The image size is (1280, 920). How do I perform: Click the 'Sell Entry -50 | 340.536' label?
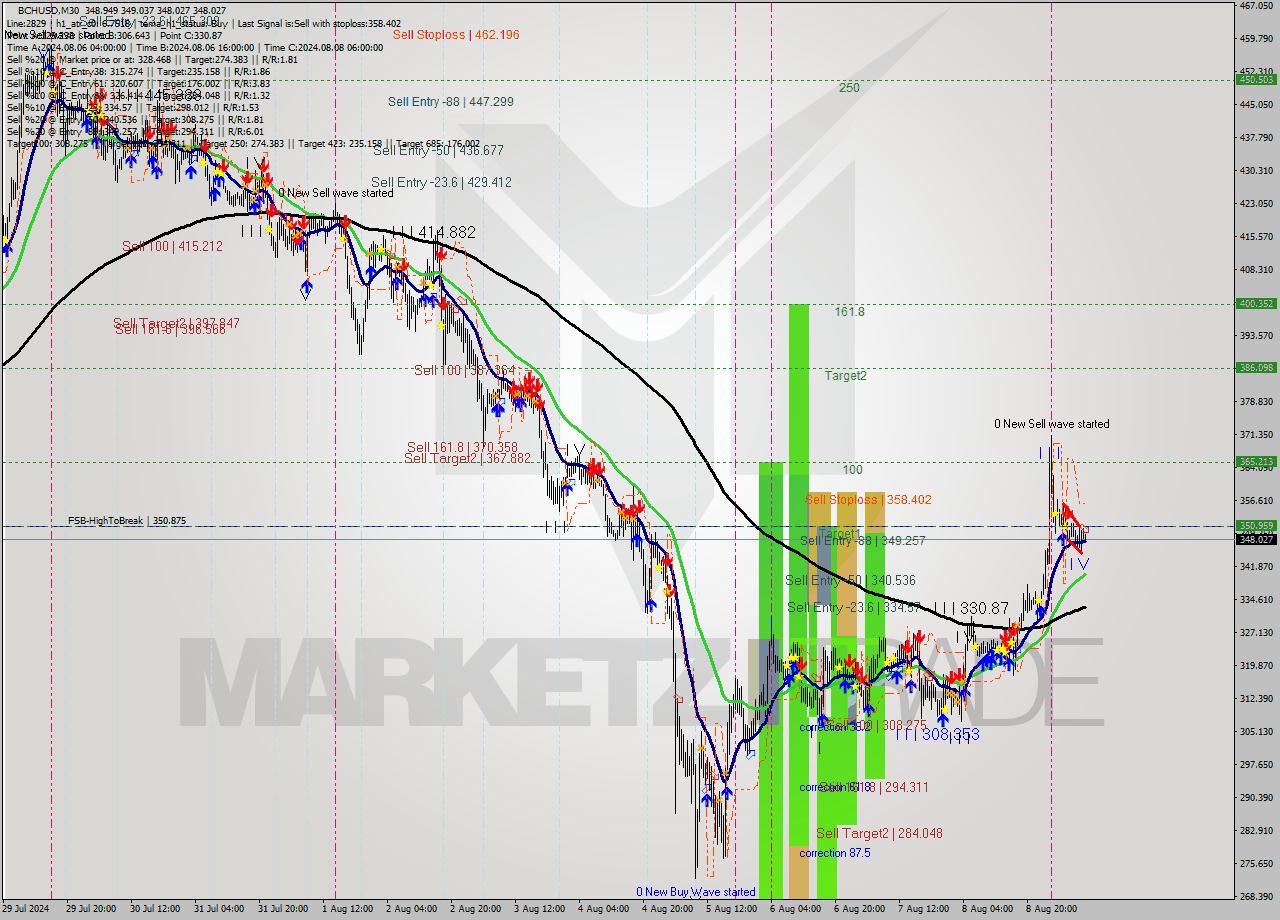tap(850, 581)
